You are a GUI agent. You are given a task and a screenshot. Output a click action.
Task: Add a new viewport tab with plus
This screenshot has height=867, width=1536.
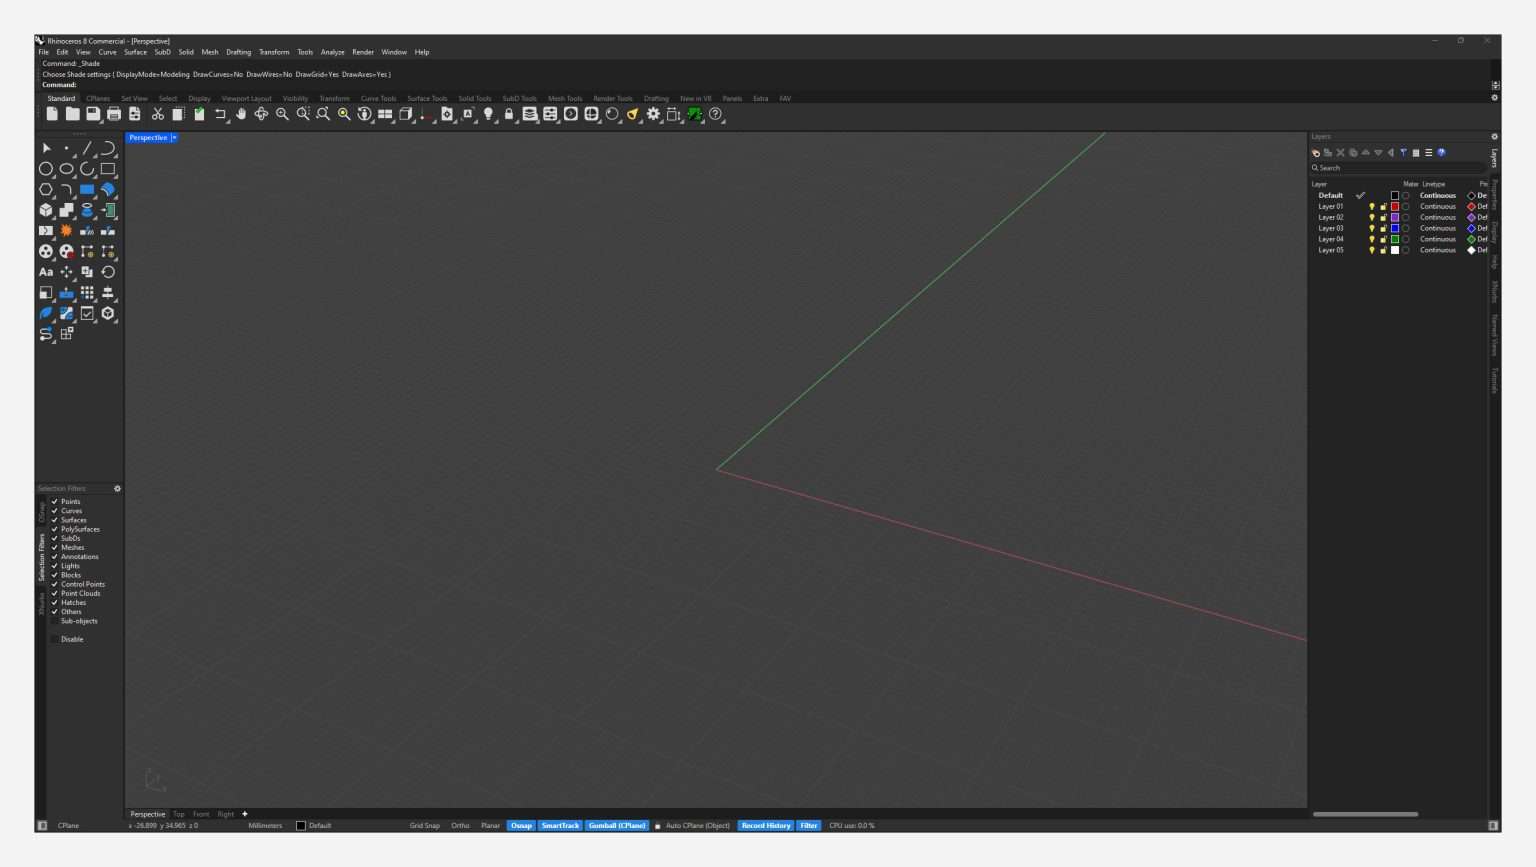[x=245, y=814]
